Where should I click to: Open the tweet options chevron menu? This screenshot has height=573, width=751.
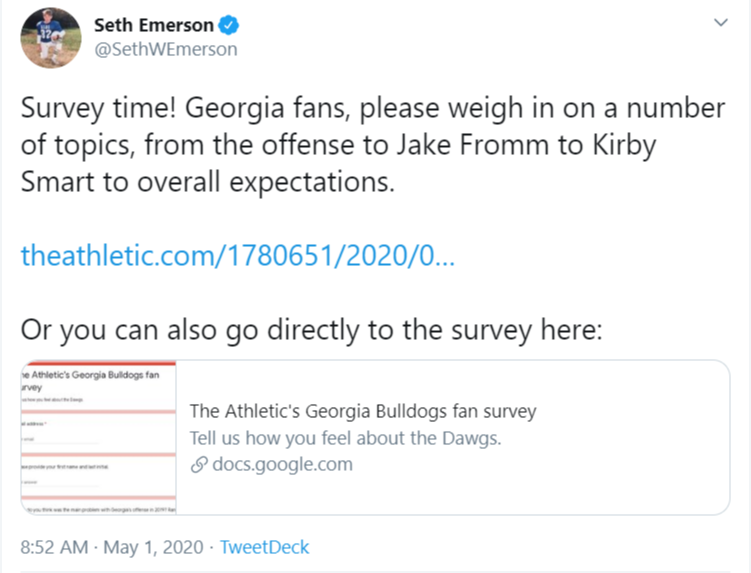point(720,23)
